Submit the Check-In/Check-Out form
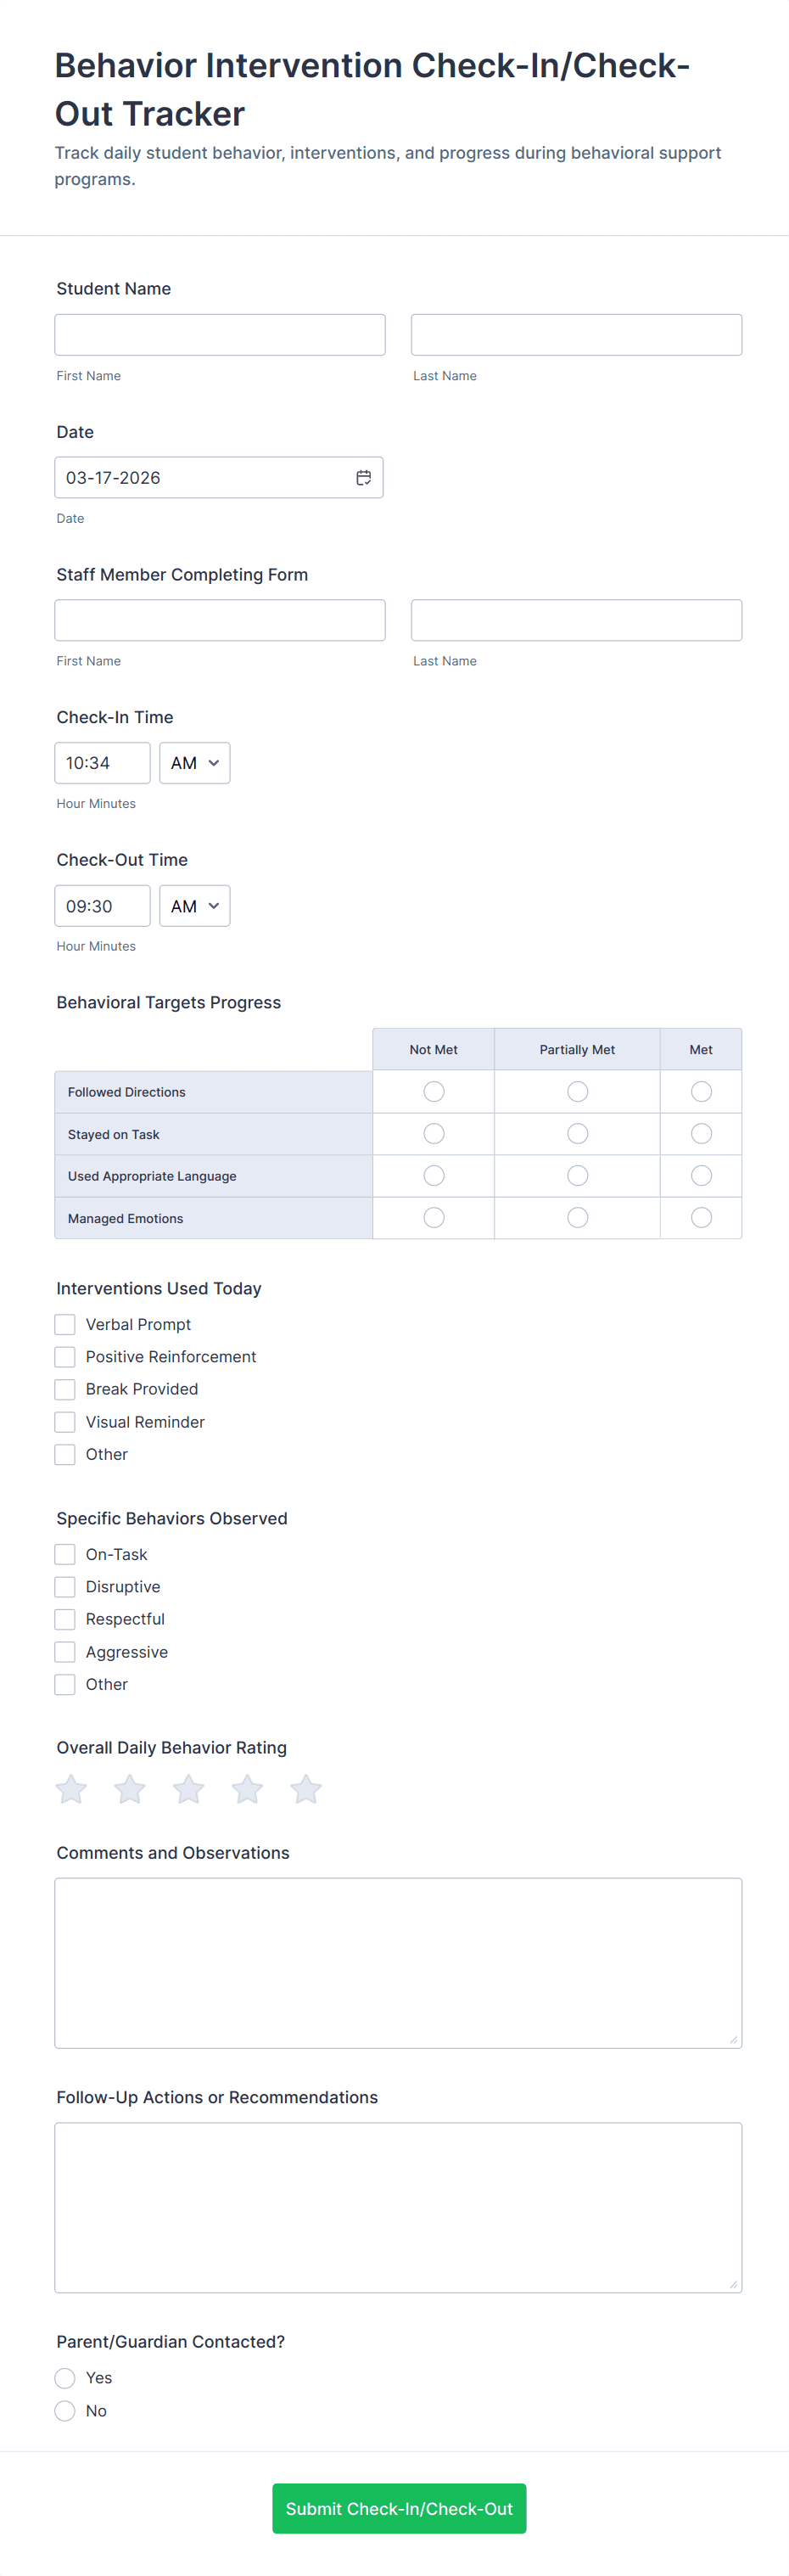 coord(399,2508)
